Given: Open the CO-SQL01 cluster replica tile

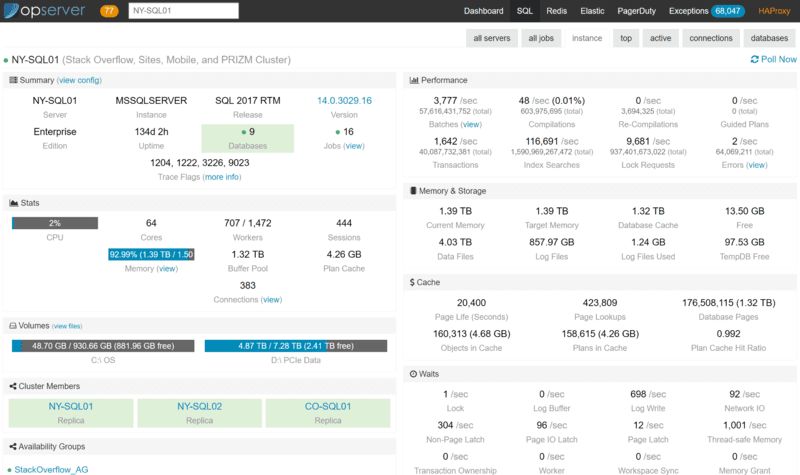Looking at the screenshot, I should (328, 413).
